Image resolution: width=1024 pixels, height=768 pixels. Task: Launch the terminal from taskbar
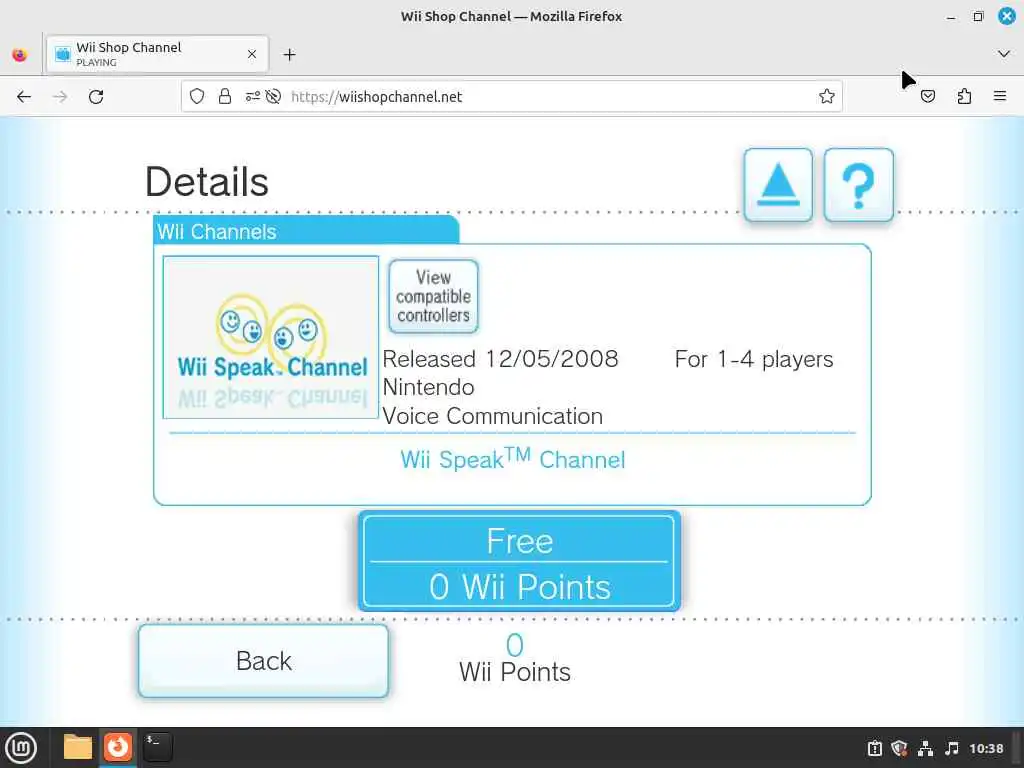point(157,747)
